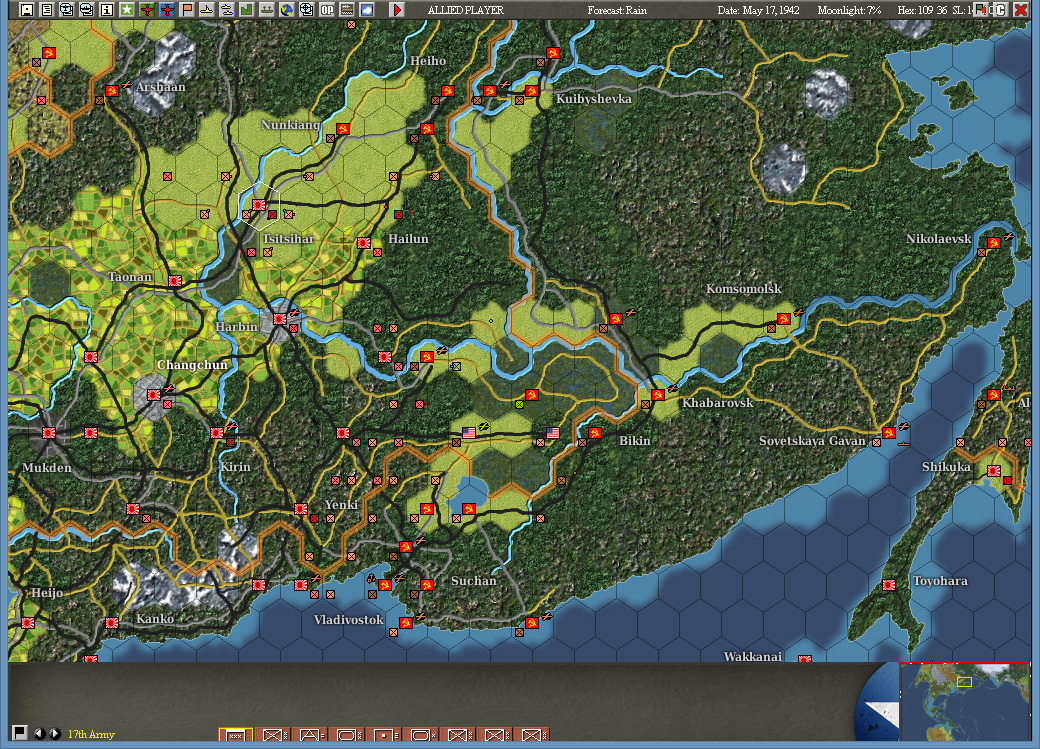Click the black-and-white flag icon at bottom left
Viewport: 1040px width, 749px height.
click(19, 732)
